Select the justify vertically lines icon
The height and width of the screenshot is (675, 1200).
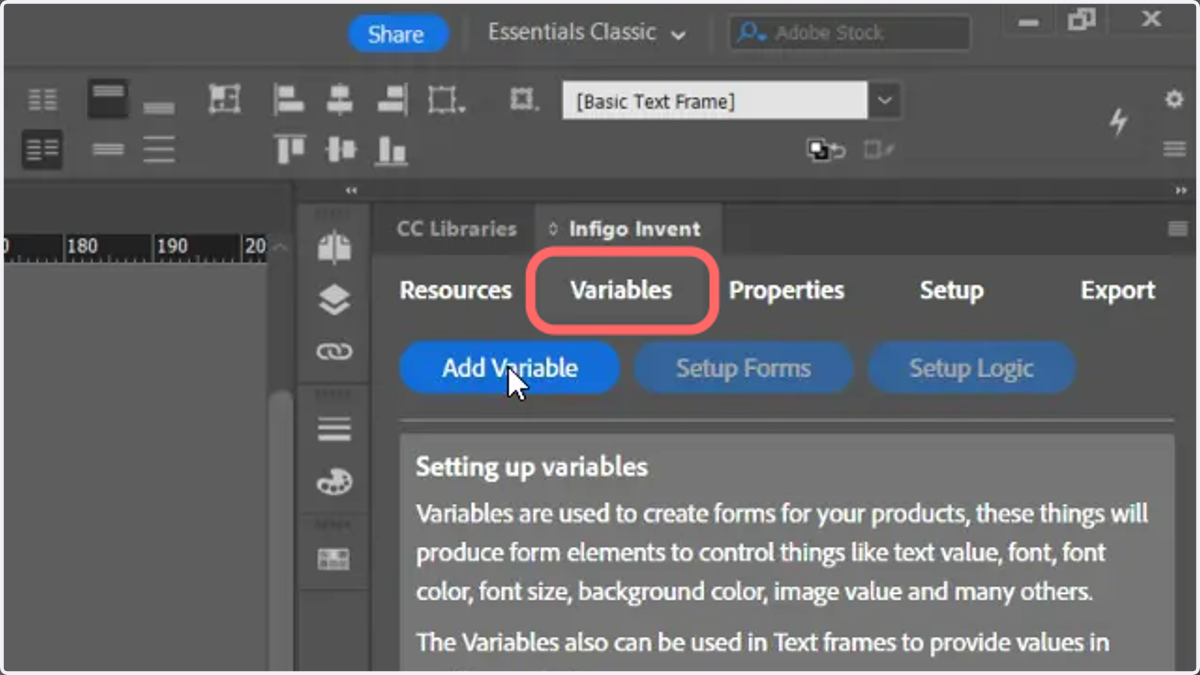click(x=159, y=150)
